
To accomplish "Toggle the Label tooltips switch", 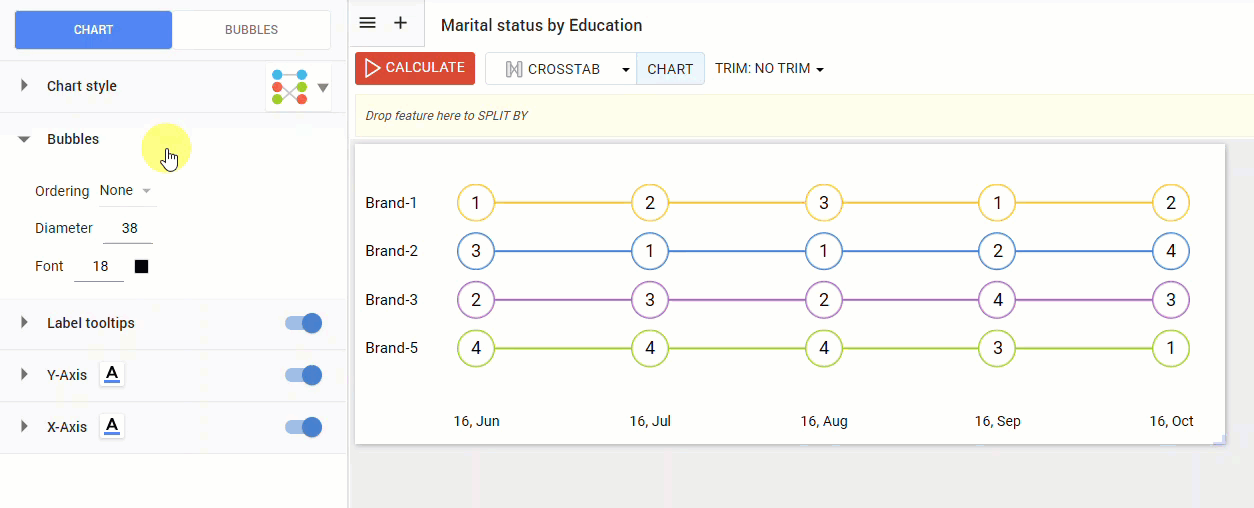I will (304, 323).
